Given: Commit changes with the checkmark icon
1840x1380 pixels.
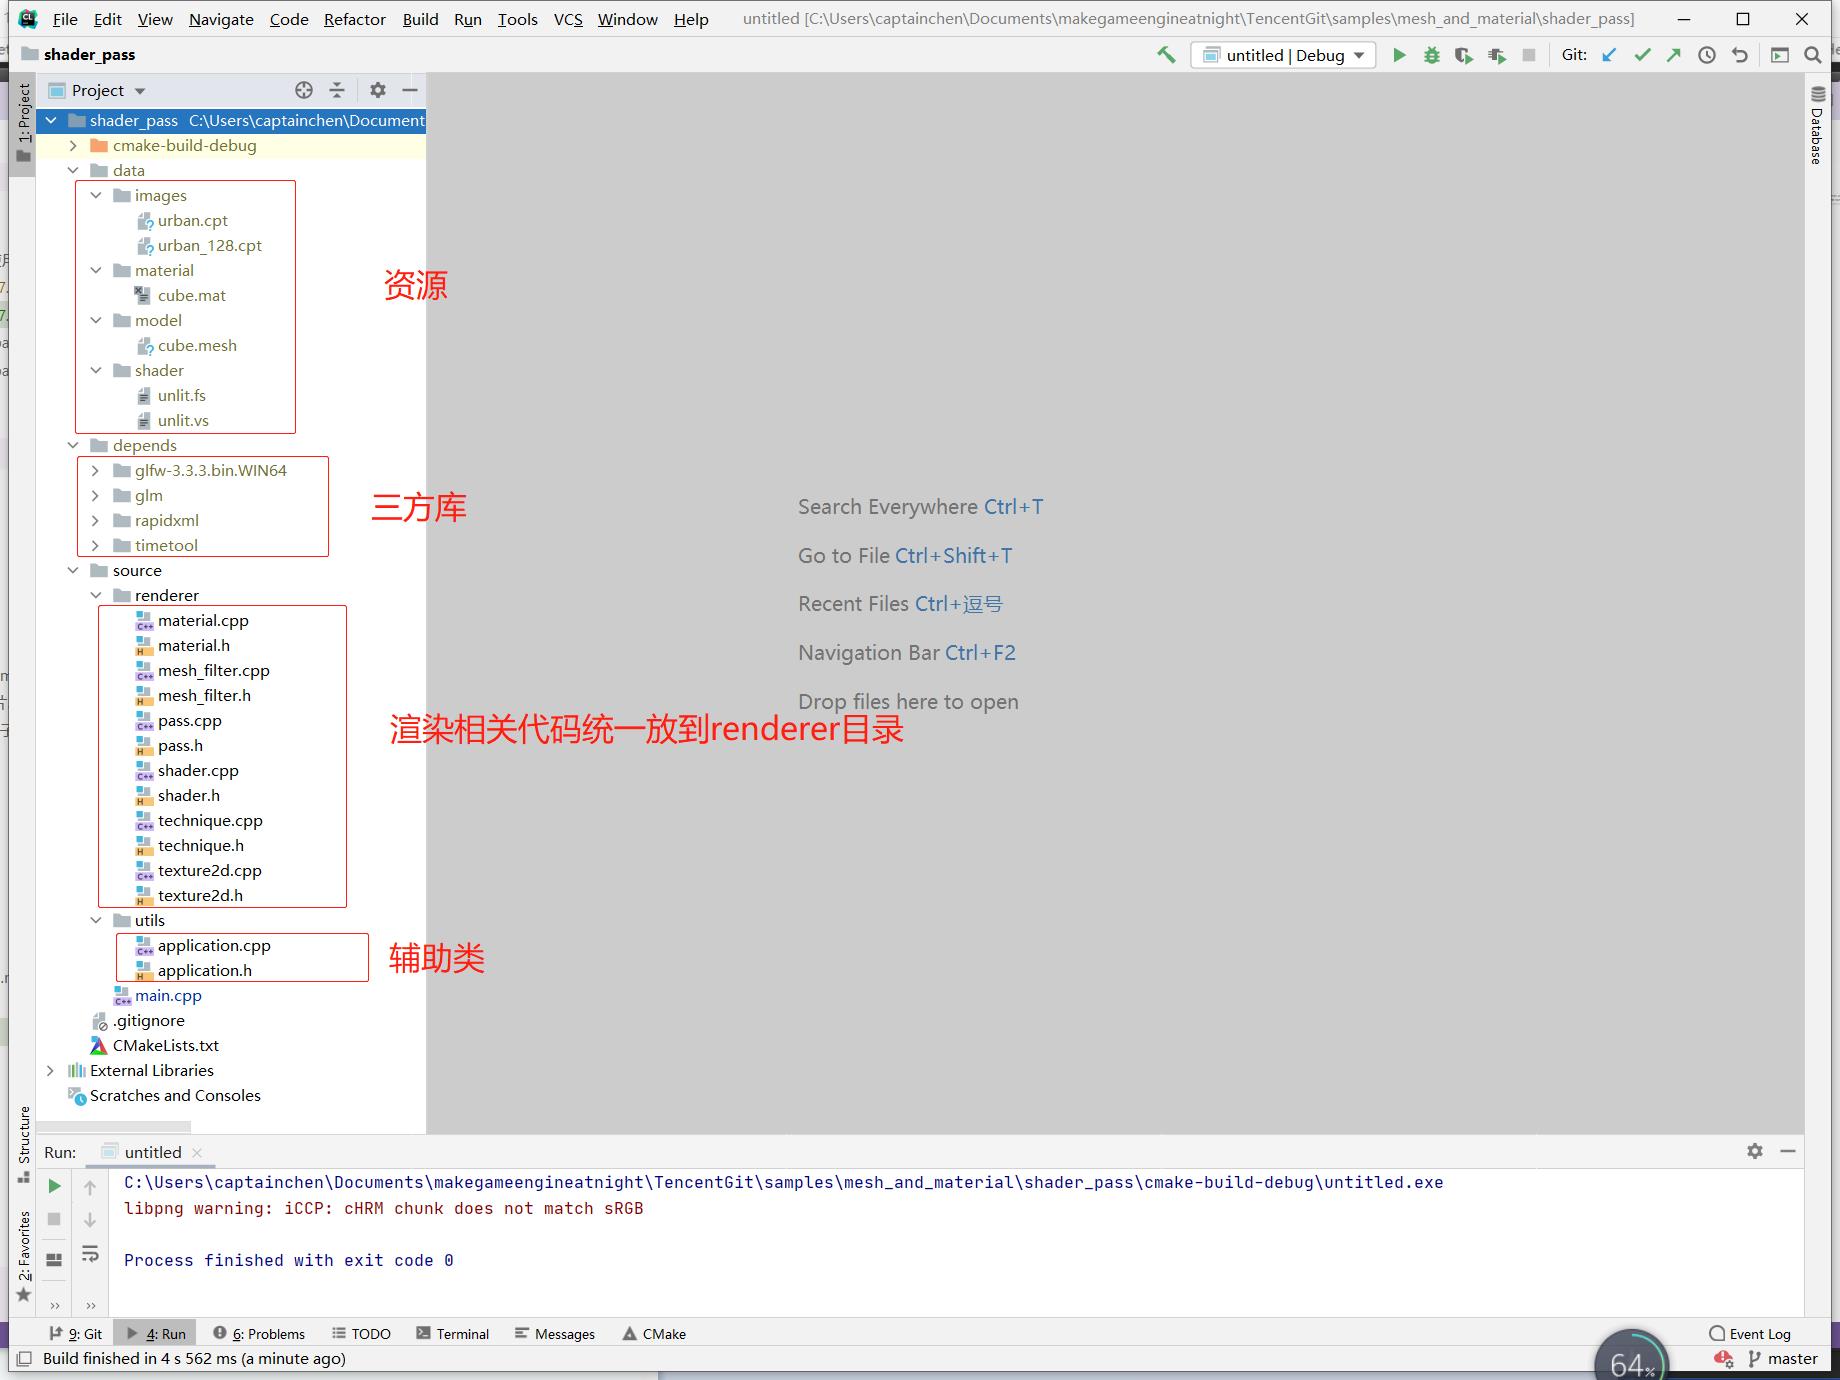Looking at the screenshot, I should coord(1642,55).
